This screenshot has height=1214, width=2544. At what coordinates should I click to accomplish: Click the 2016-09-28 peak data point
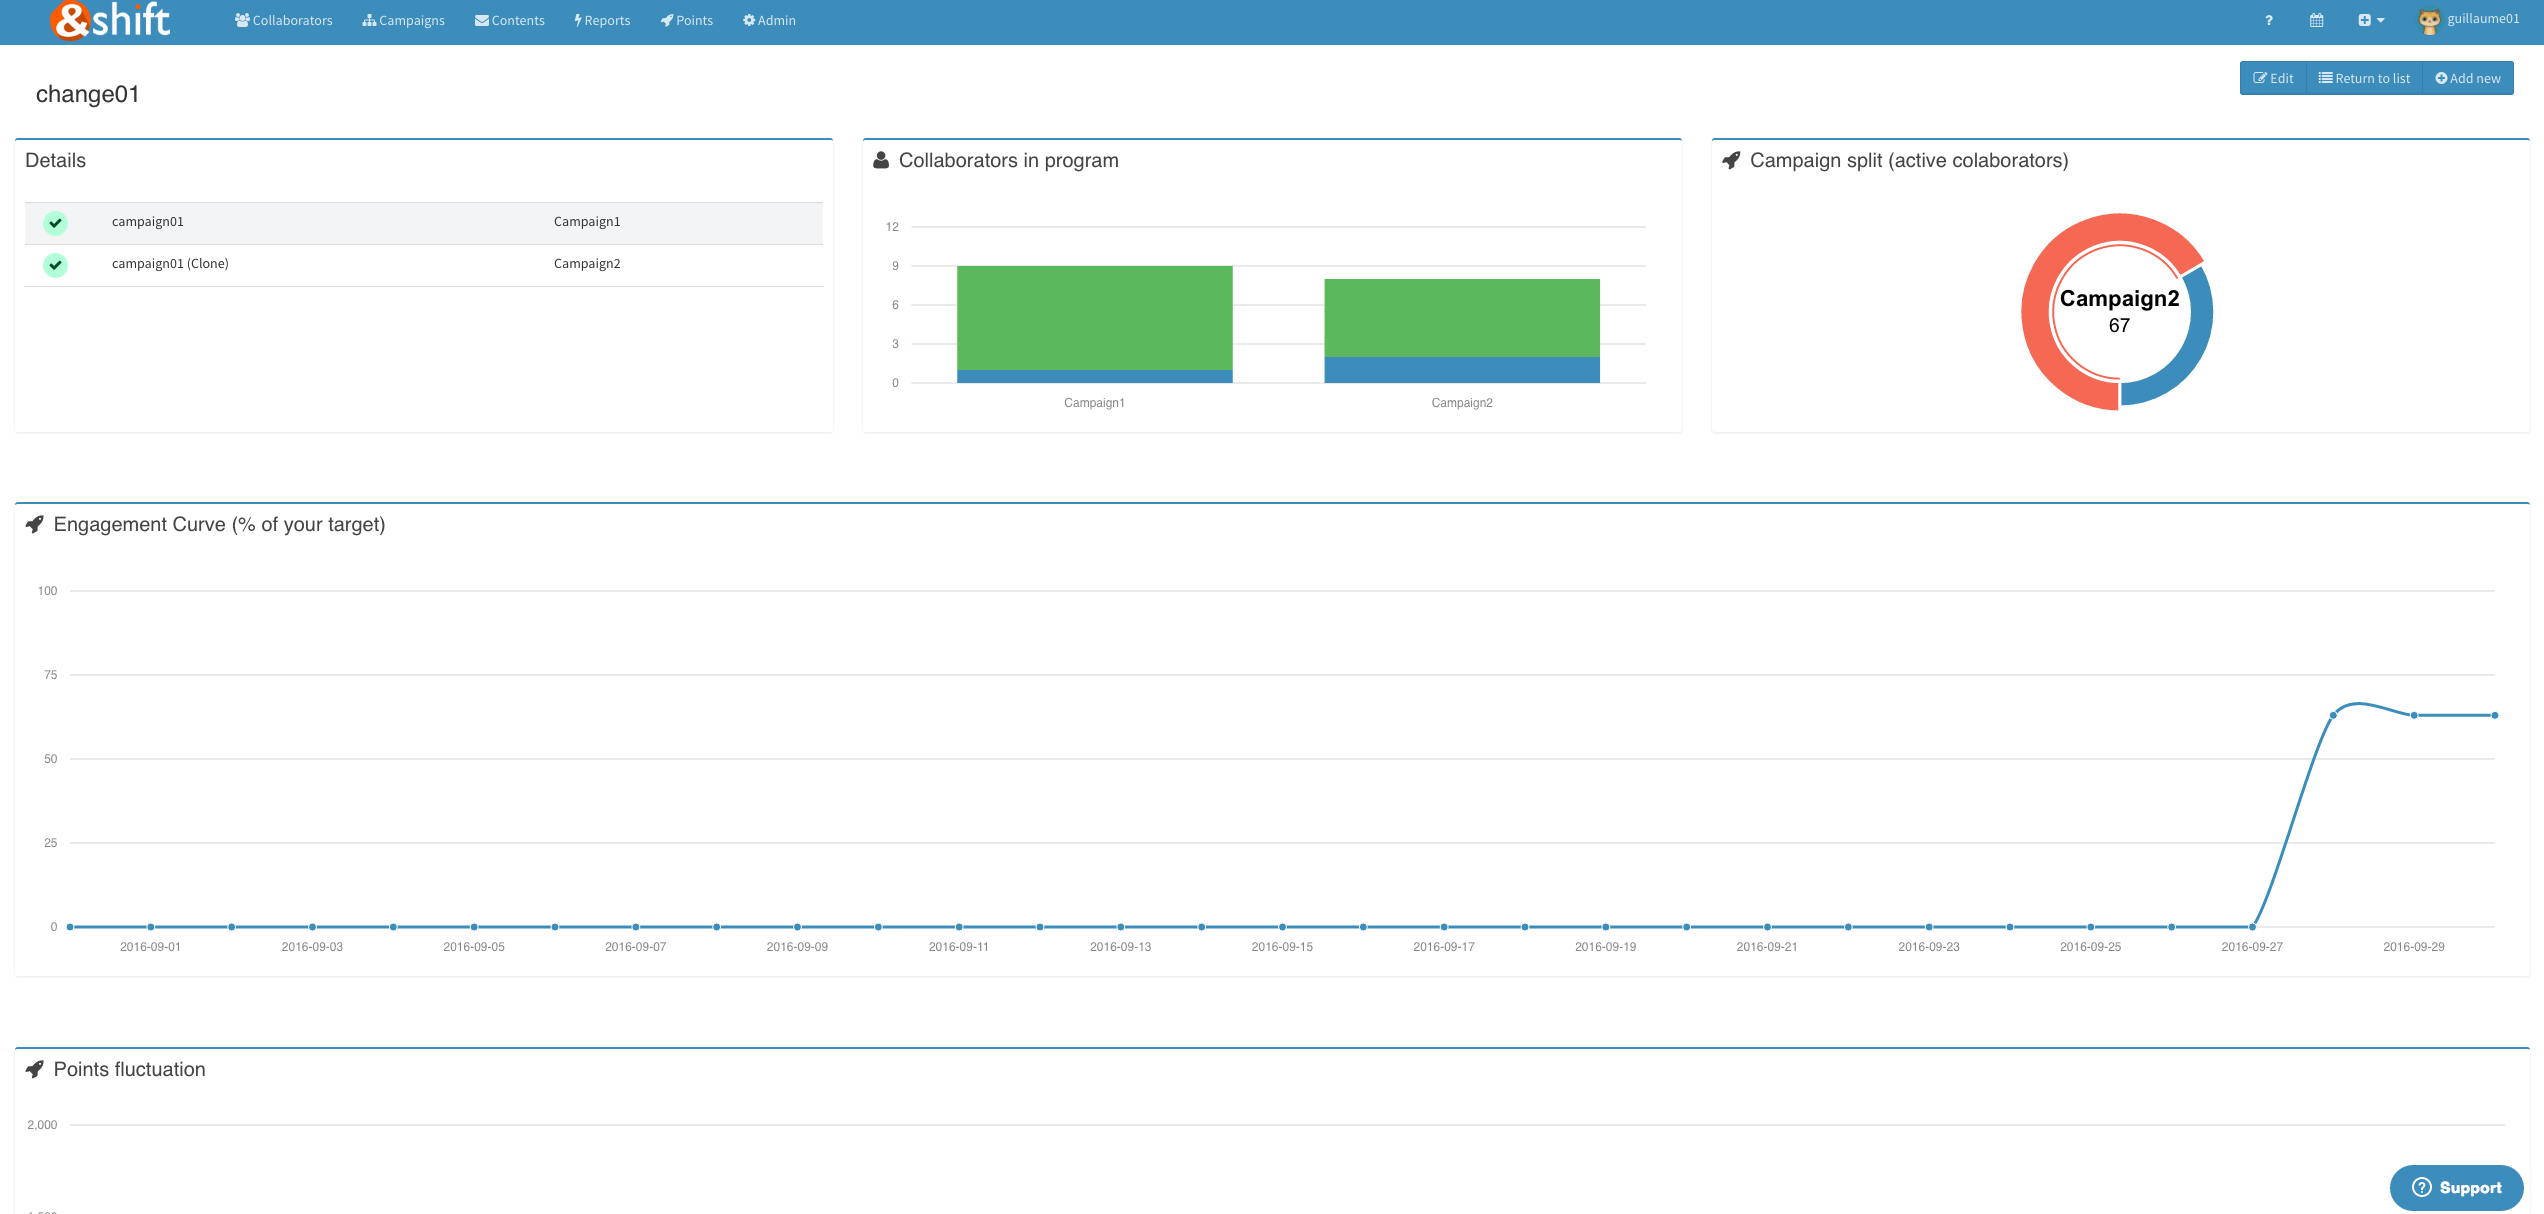click(x=2333, y=715)
